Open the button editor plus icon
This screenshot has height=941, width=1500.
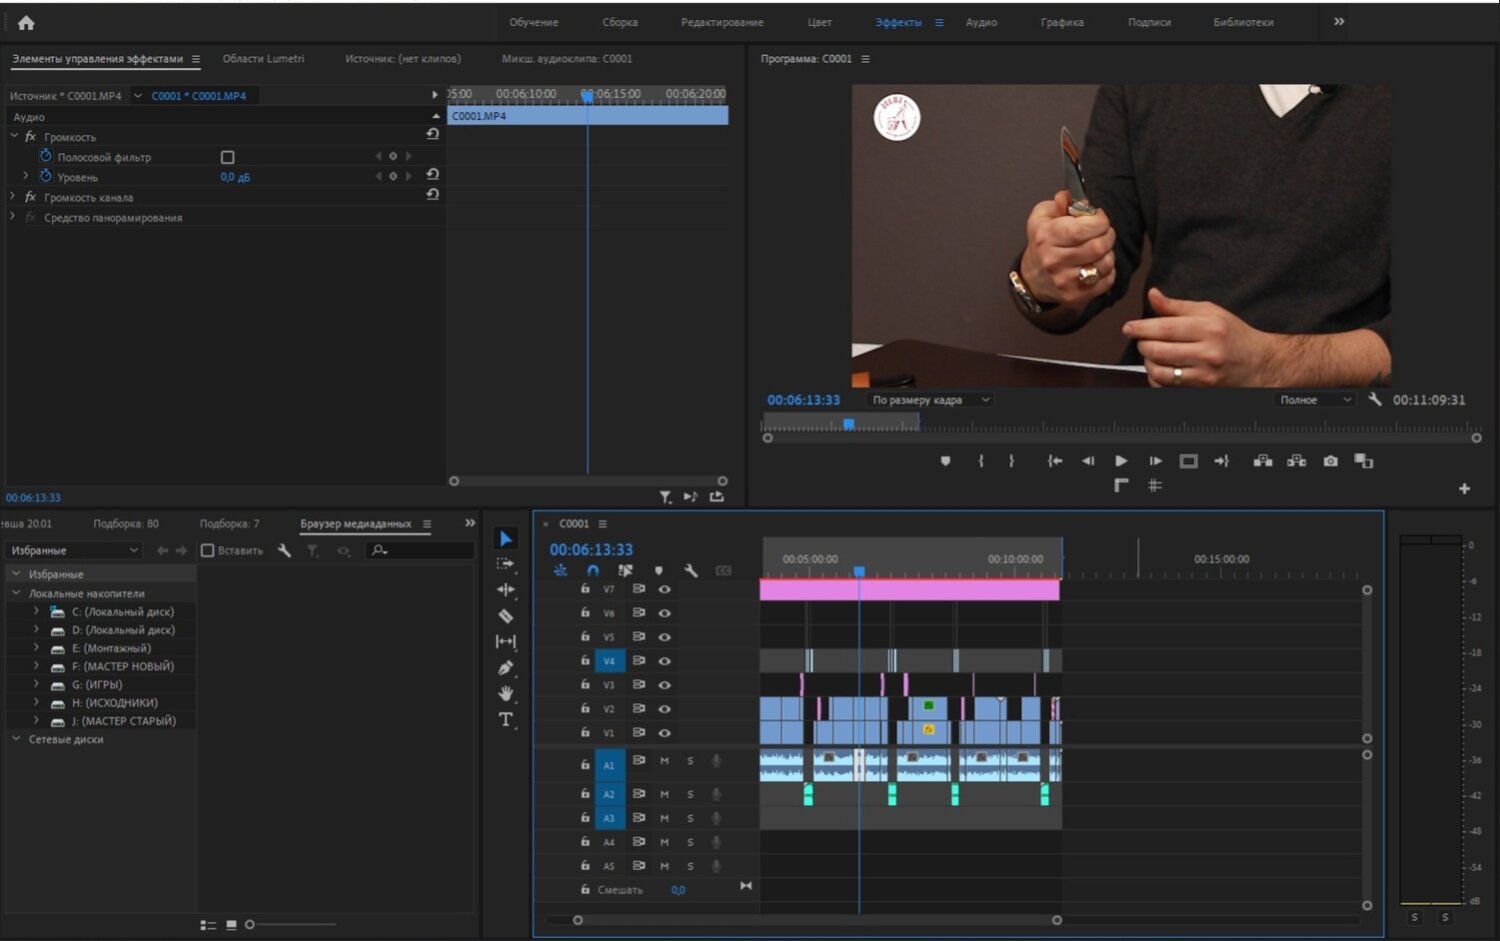click(x=1464, y=488)
